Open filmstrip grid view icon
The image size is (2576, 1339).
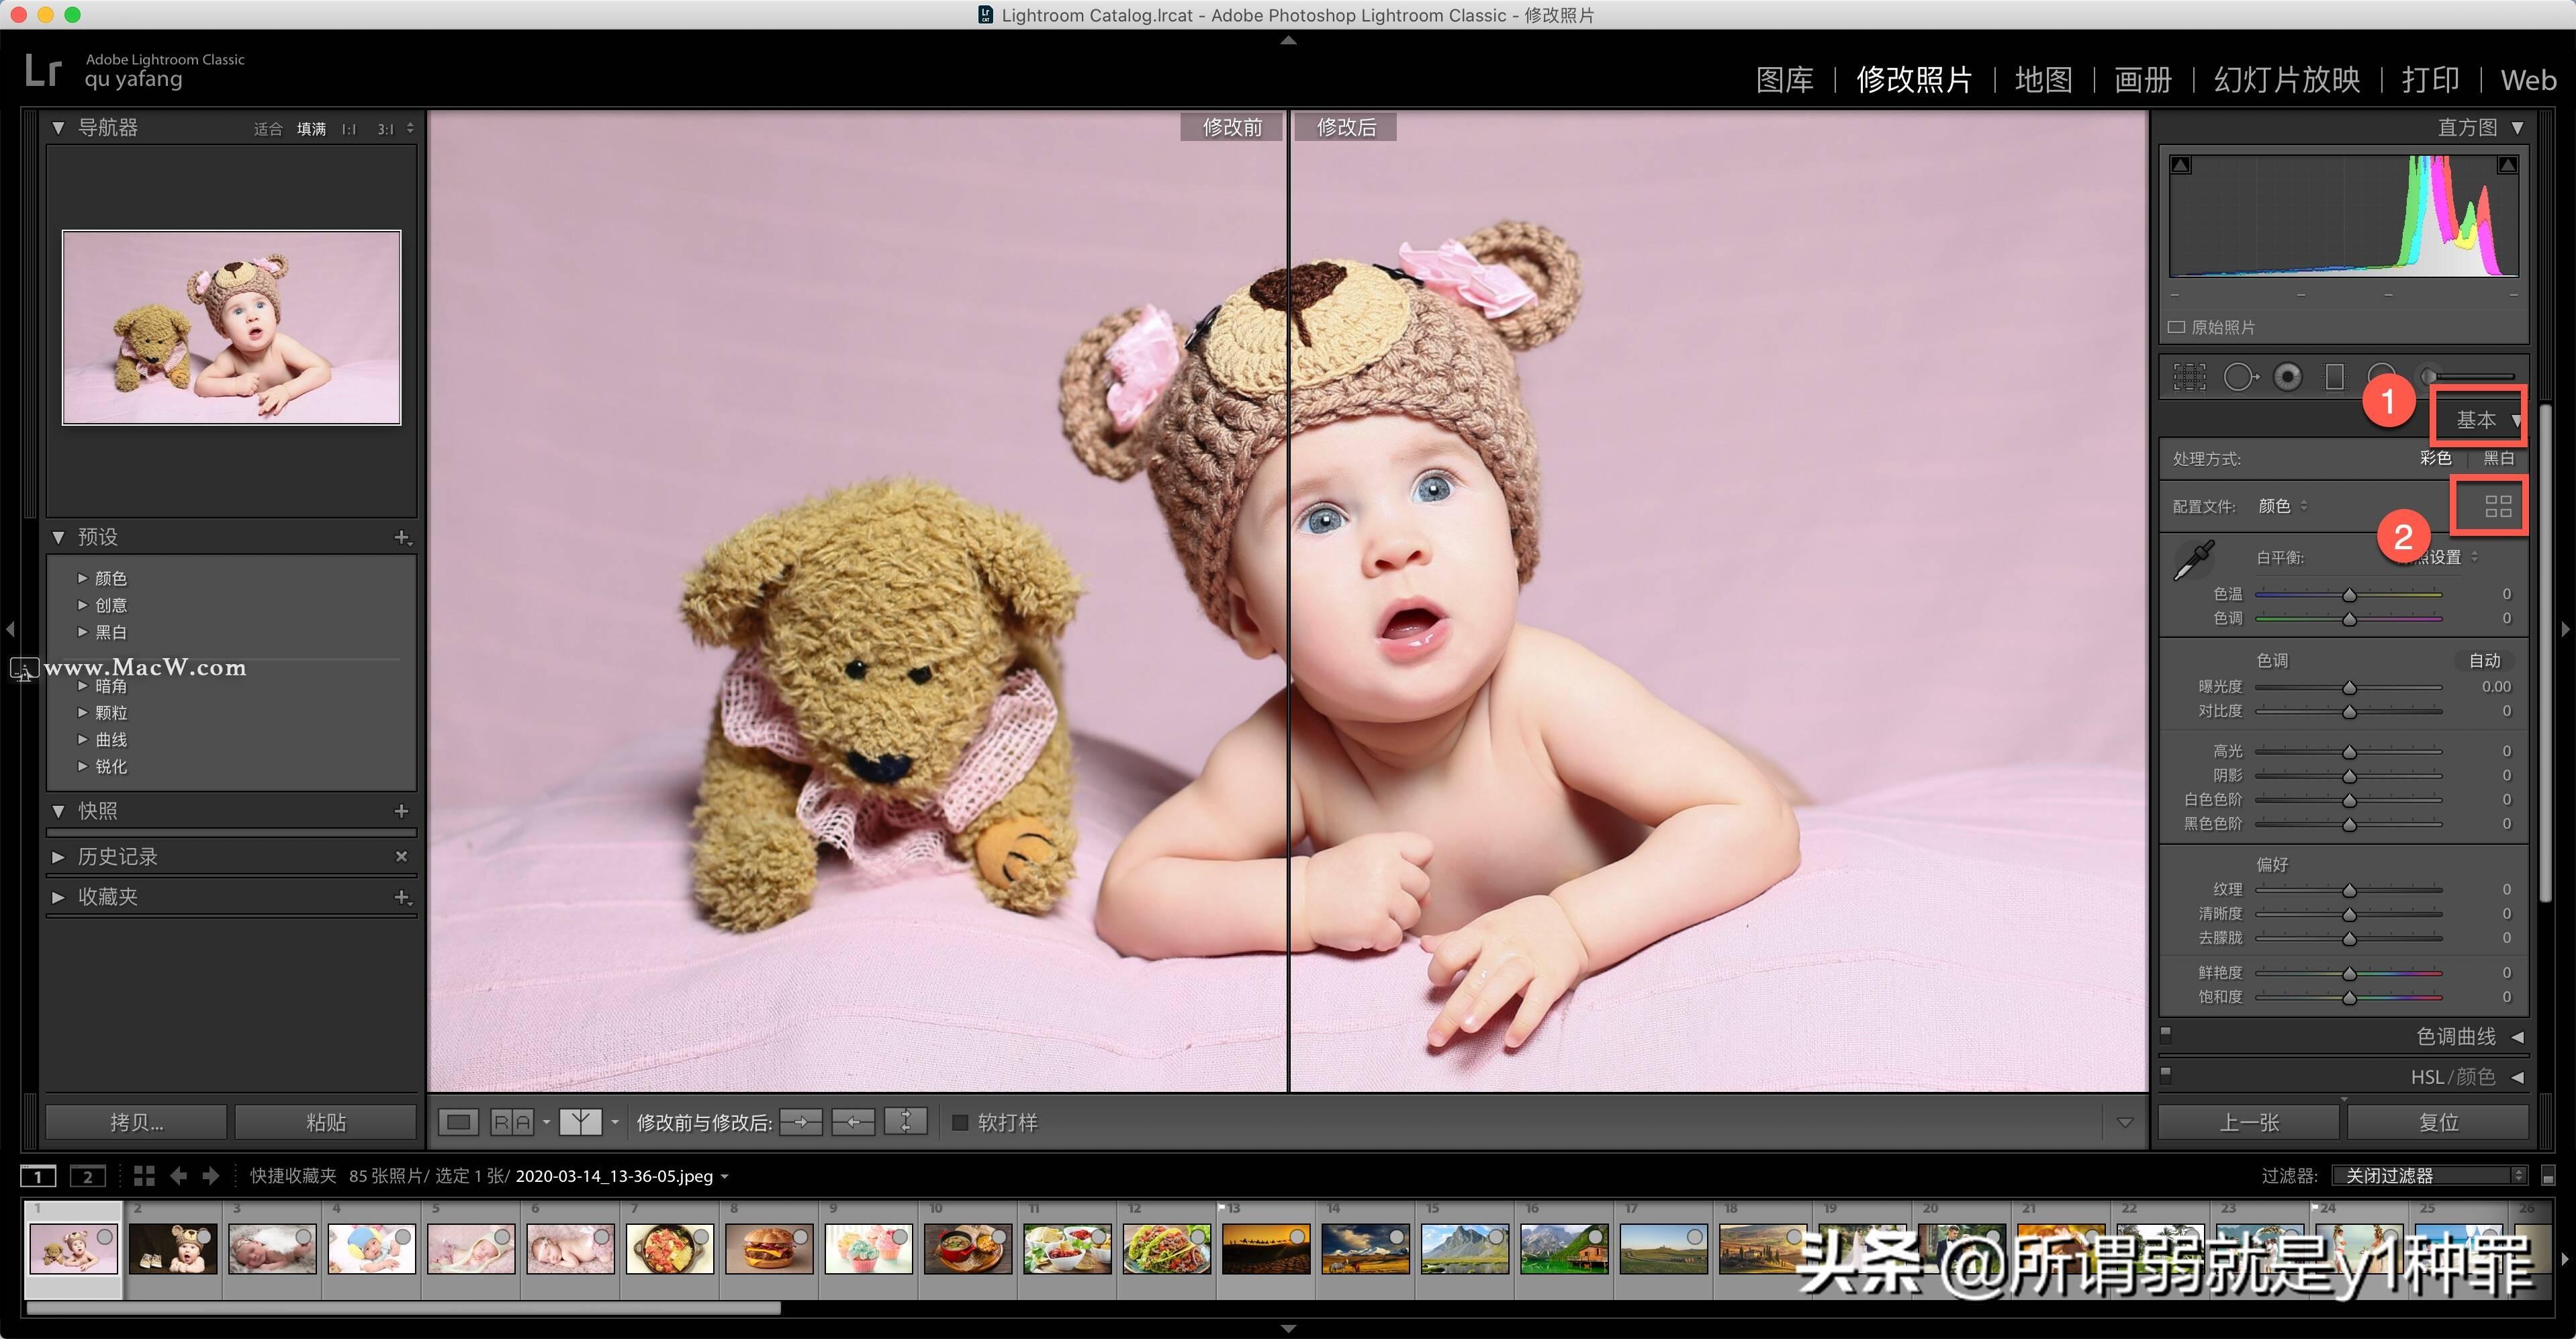click(x=144, y=1176)
